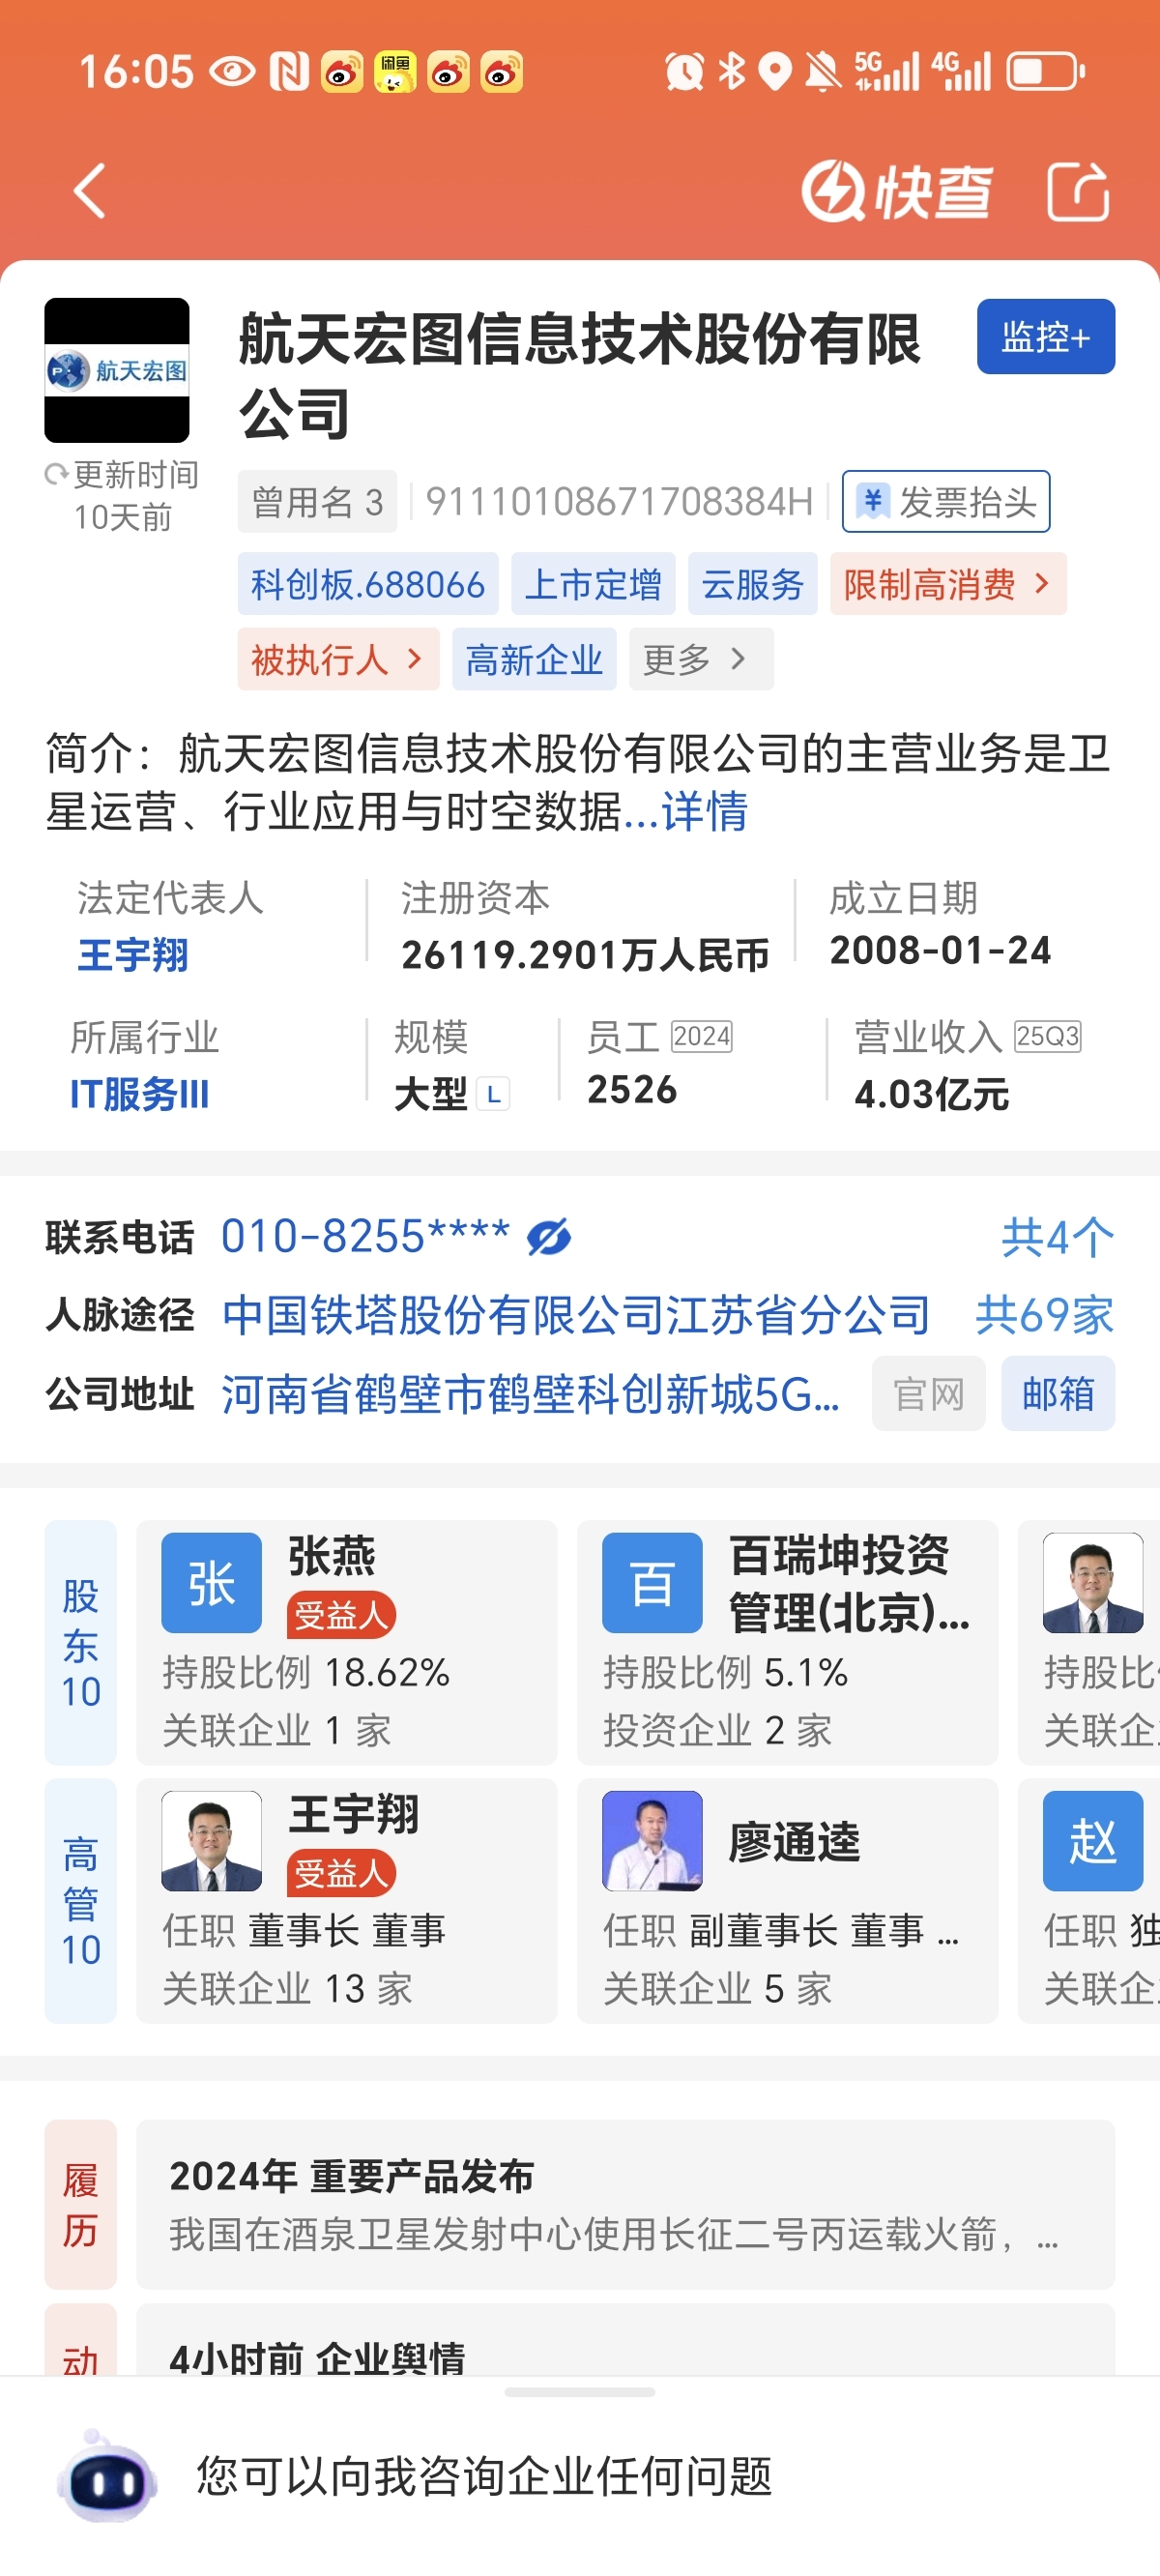Tap the L scale badge
The image size is (1160, 2576).
point(493,1094)
